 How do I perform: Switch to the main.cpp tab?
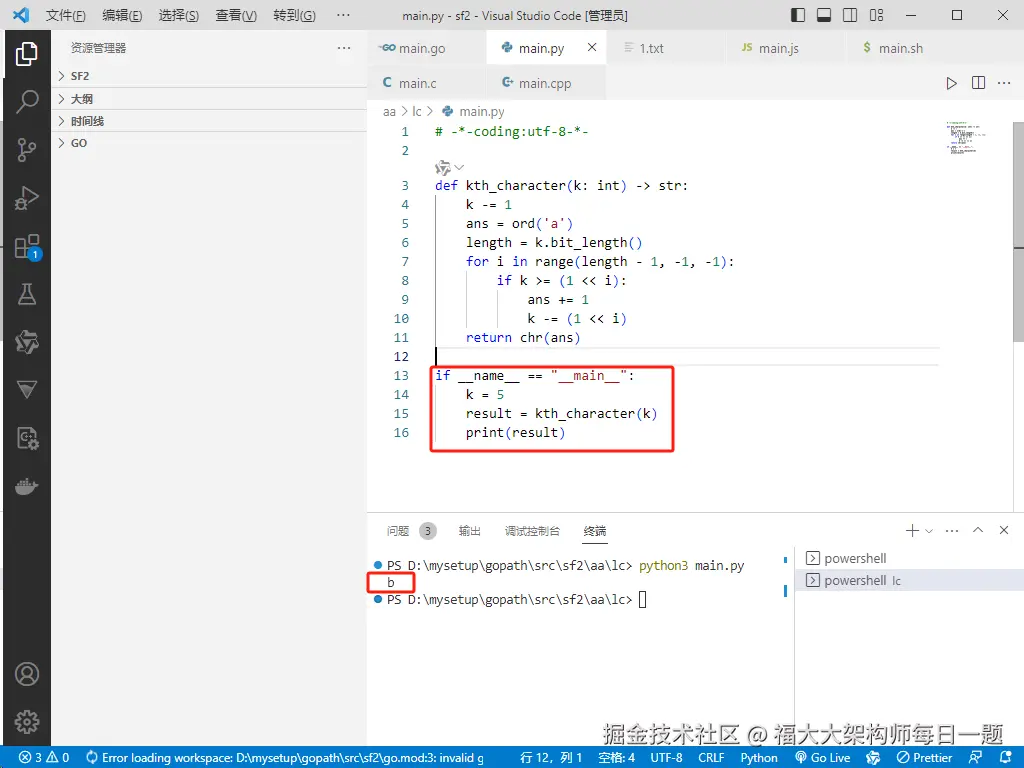546,83
